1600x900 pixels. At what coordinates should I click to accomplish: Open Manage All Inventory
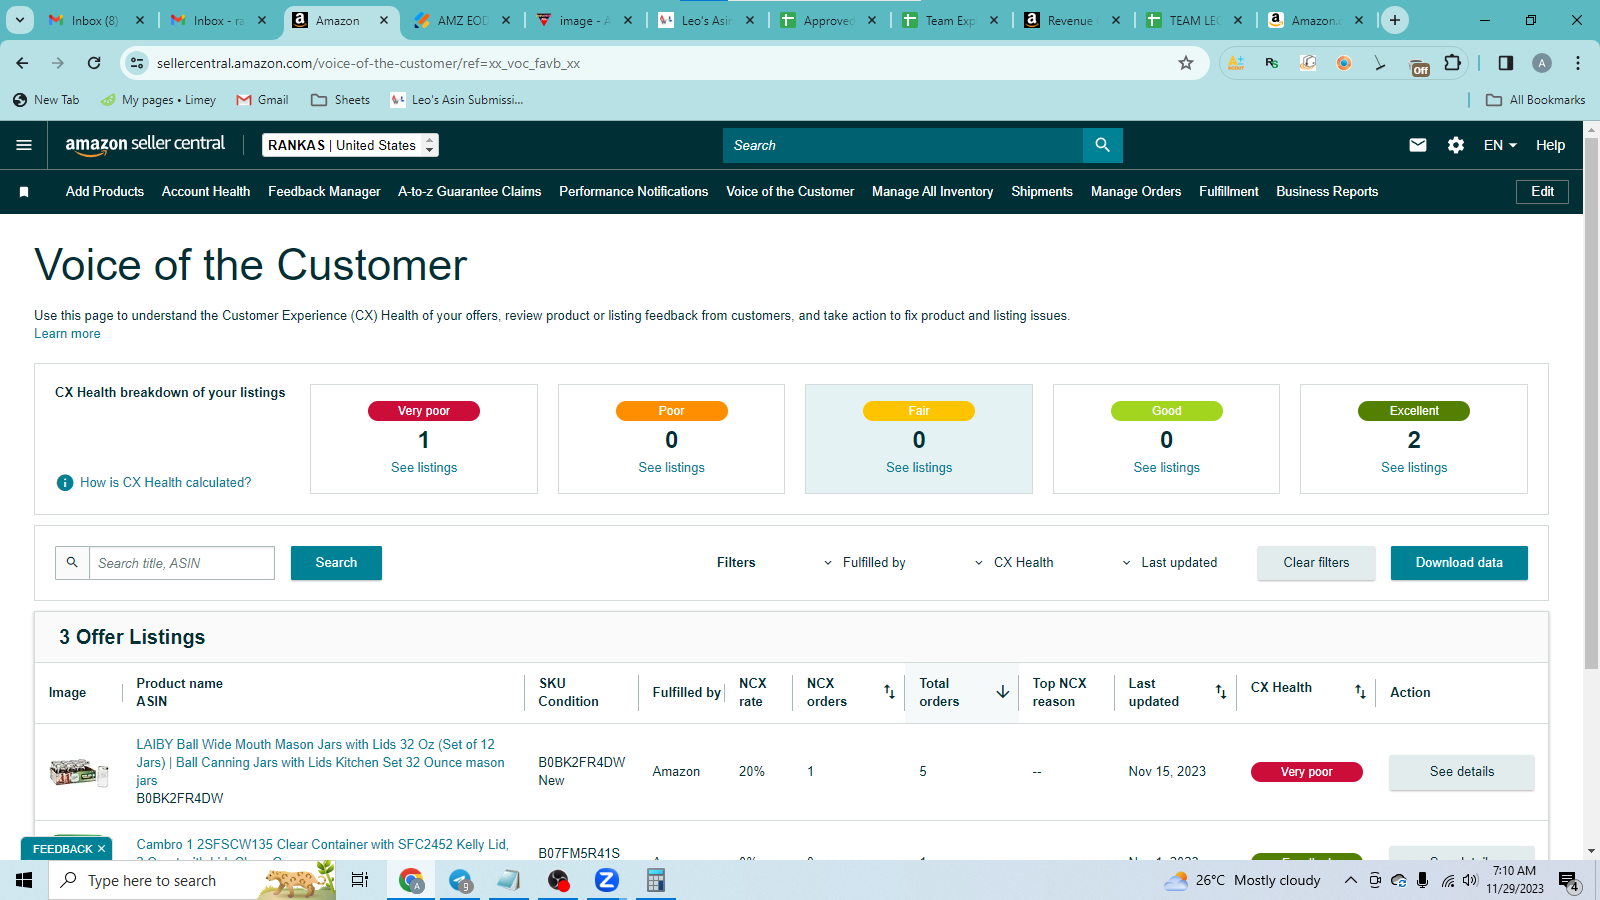coord(932,192)
